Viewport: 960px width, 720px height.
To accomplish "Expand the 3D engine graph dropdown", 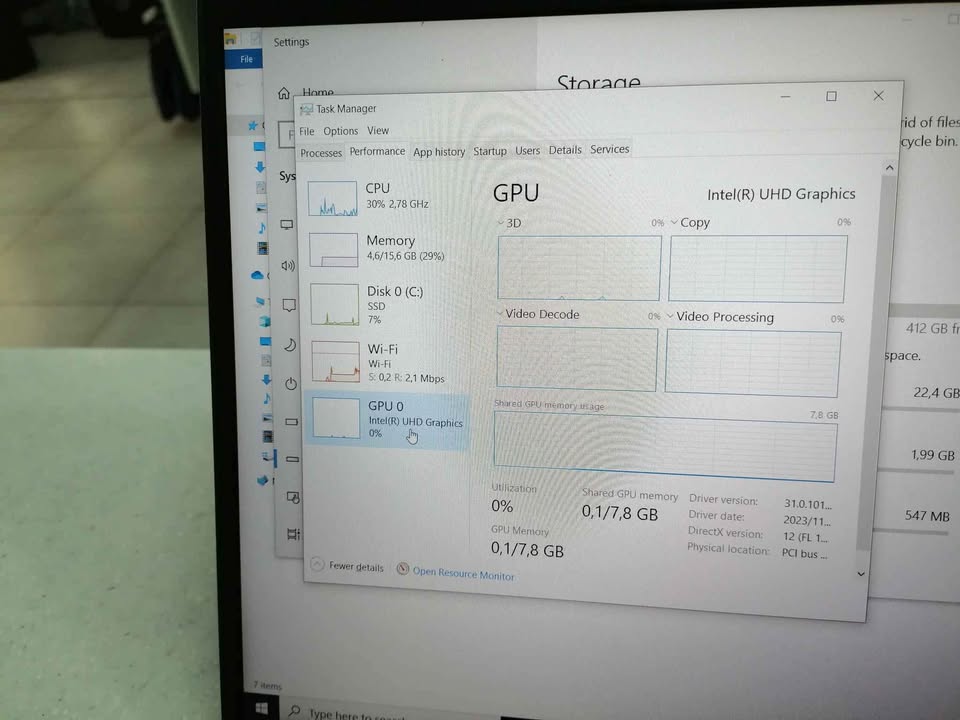I will (502, 223).
